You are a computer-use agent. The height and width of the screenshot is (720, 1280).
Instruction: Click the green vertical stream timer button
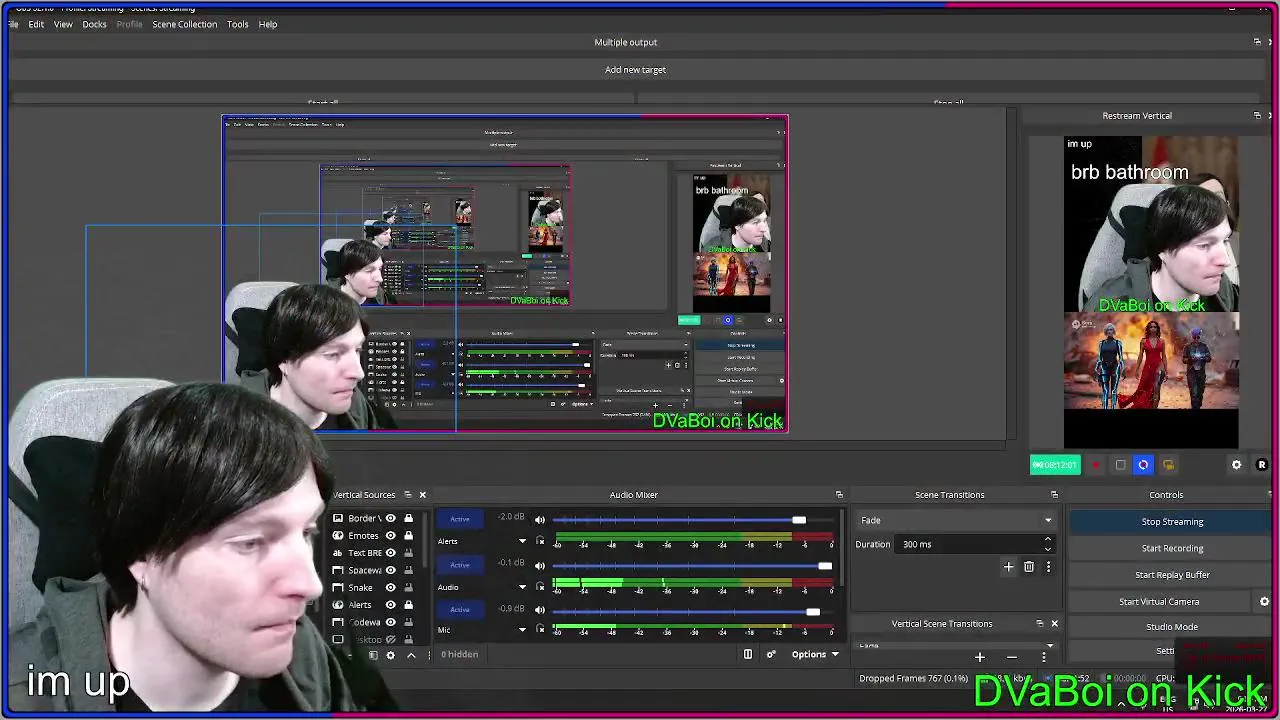coord(1055,465)
